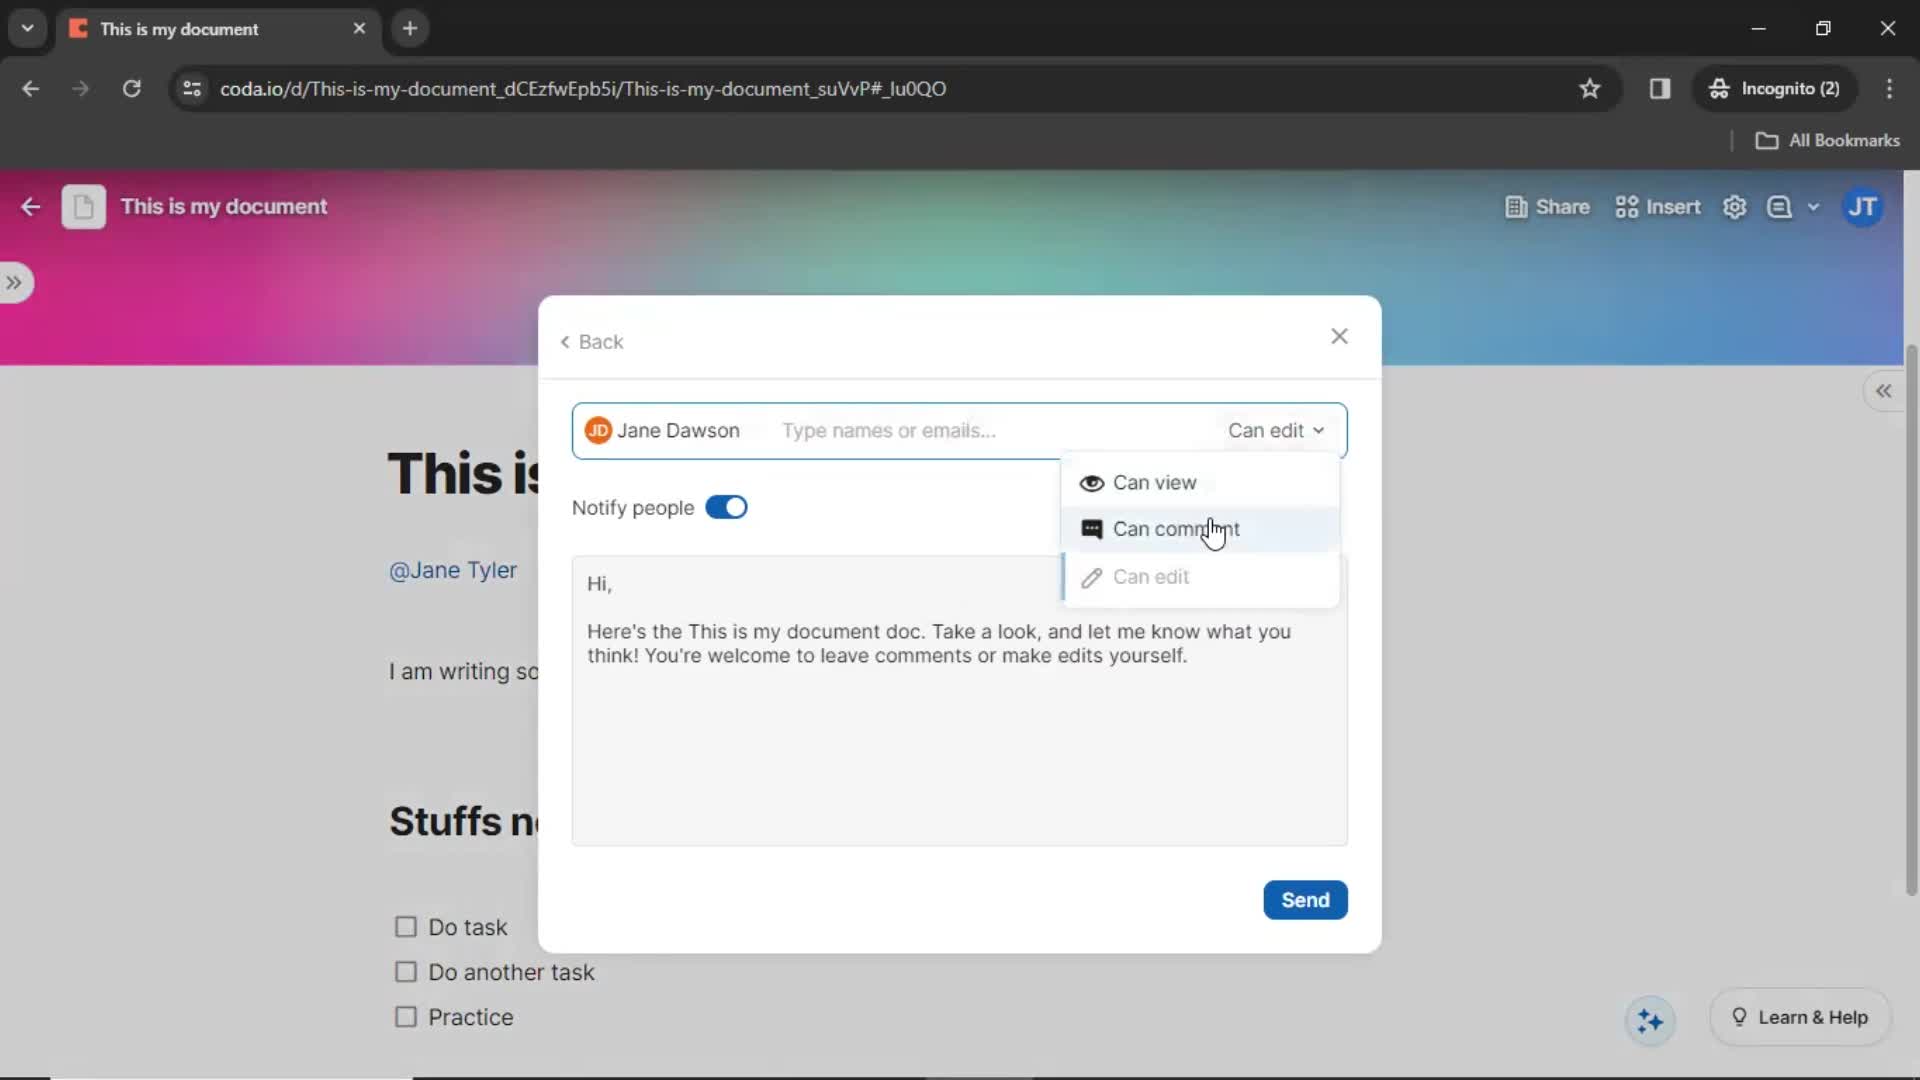
Task: Toggle the Notify people switch on
Action: [727, 508]
